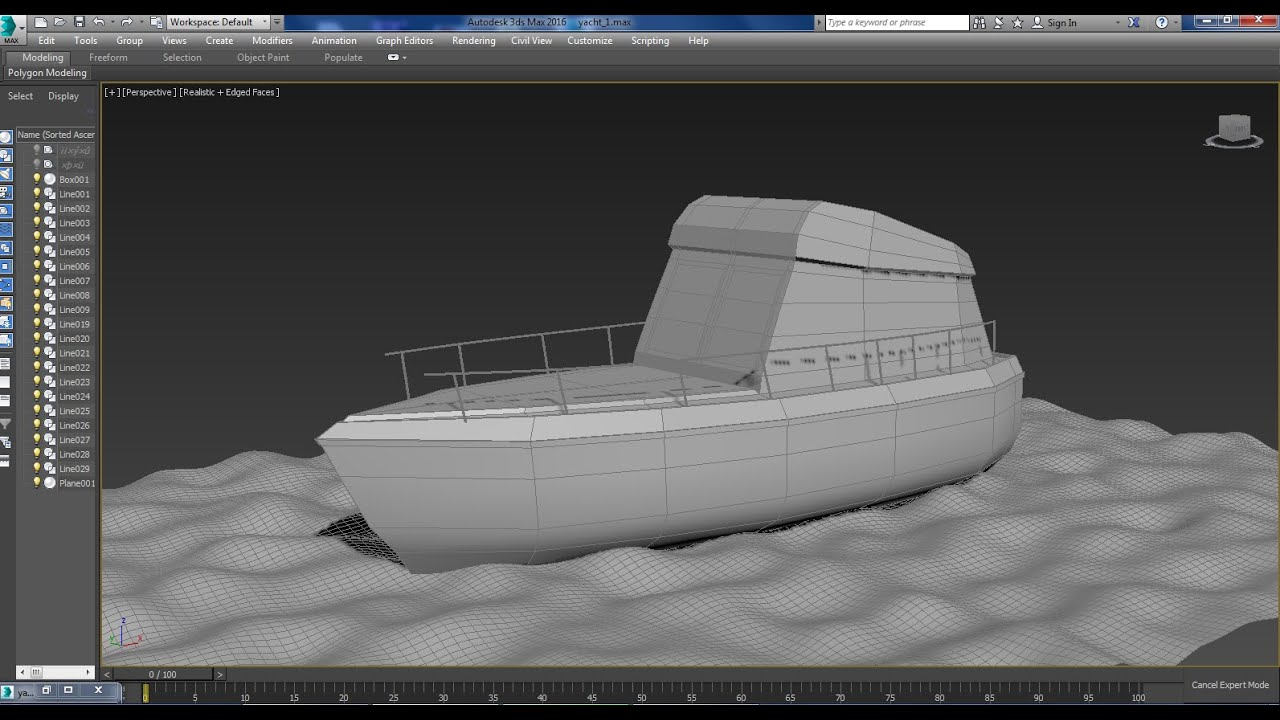This screenshot has width=1280, height=720.
Task: Switch to the Object Paint ribbon tab
Action: 263,57
